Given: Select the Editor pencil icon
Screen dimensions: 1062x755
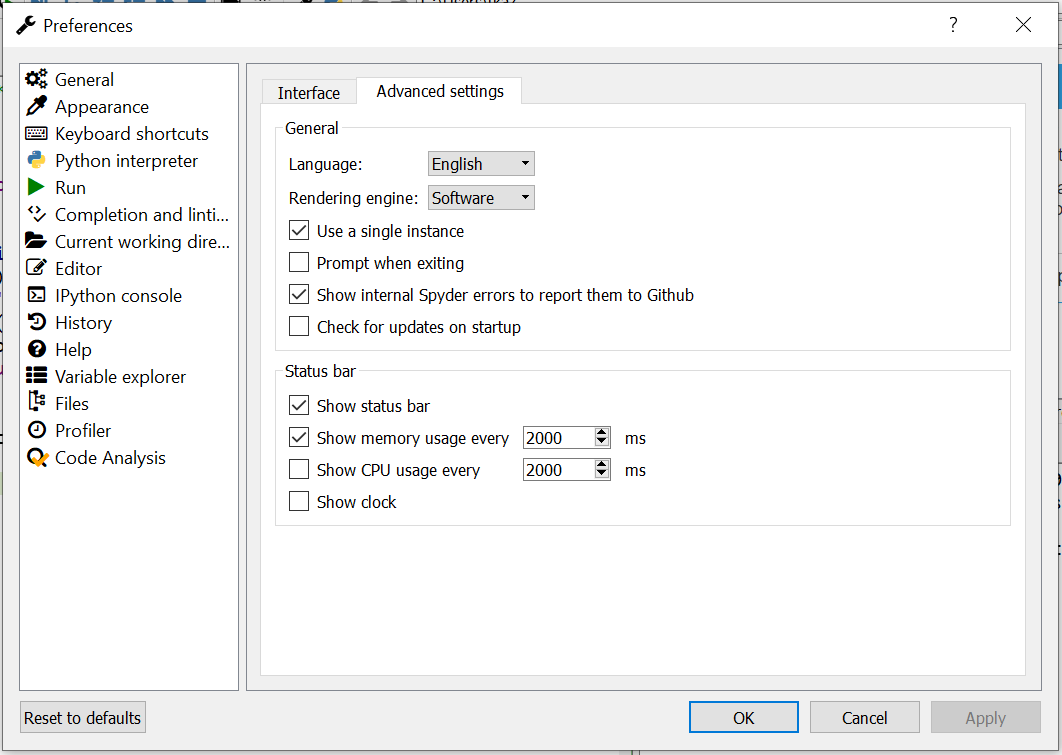Looking at the screenshot, I should coord(36,269).
